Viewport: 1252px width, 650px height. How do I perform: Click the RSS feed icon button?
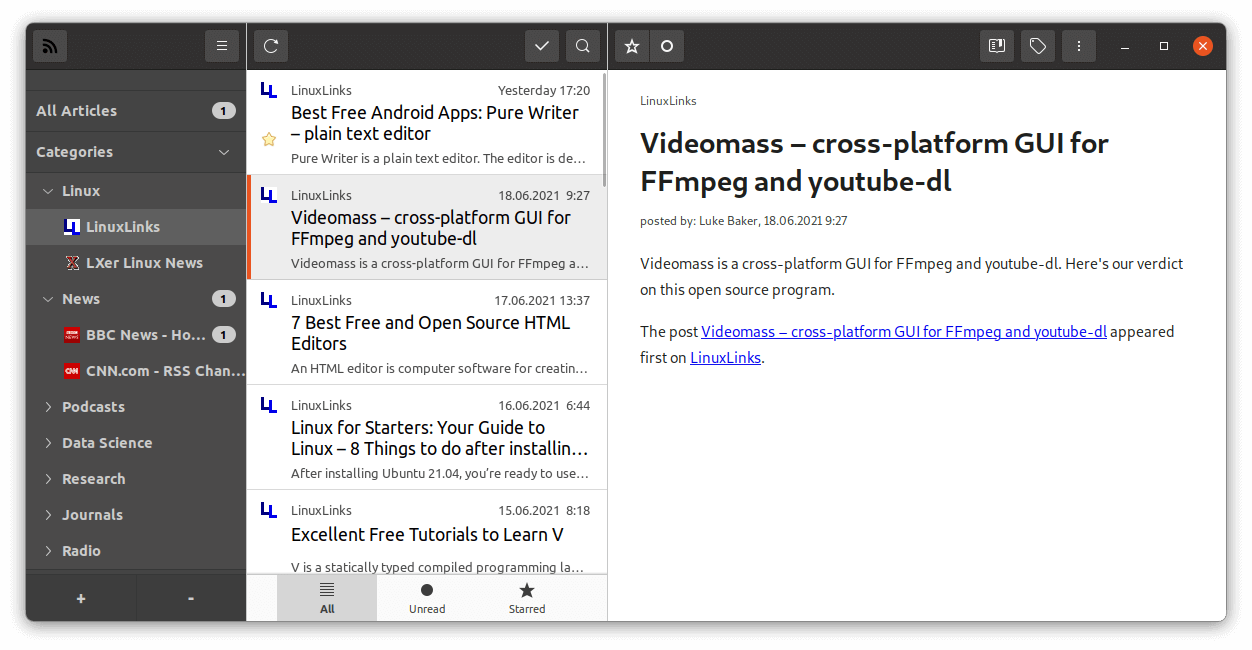50,46
